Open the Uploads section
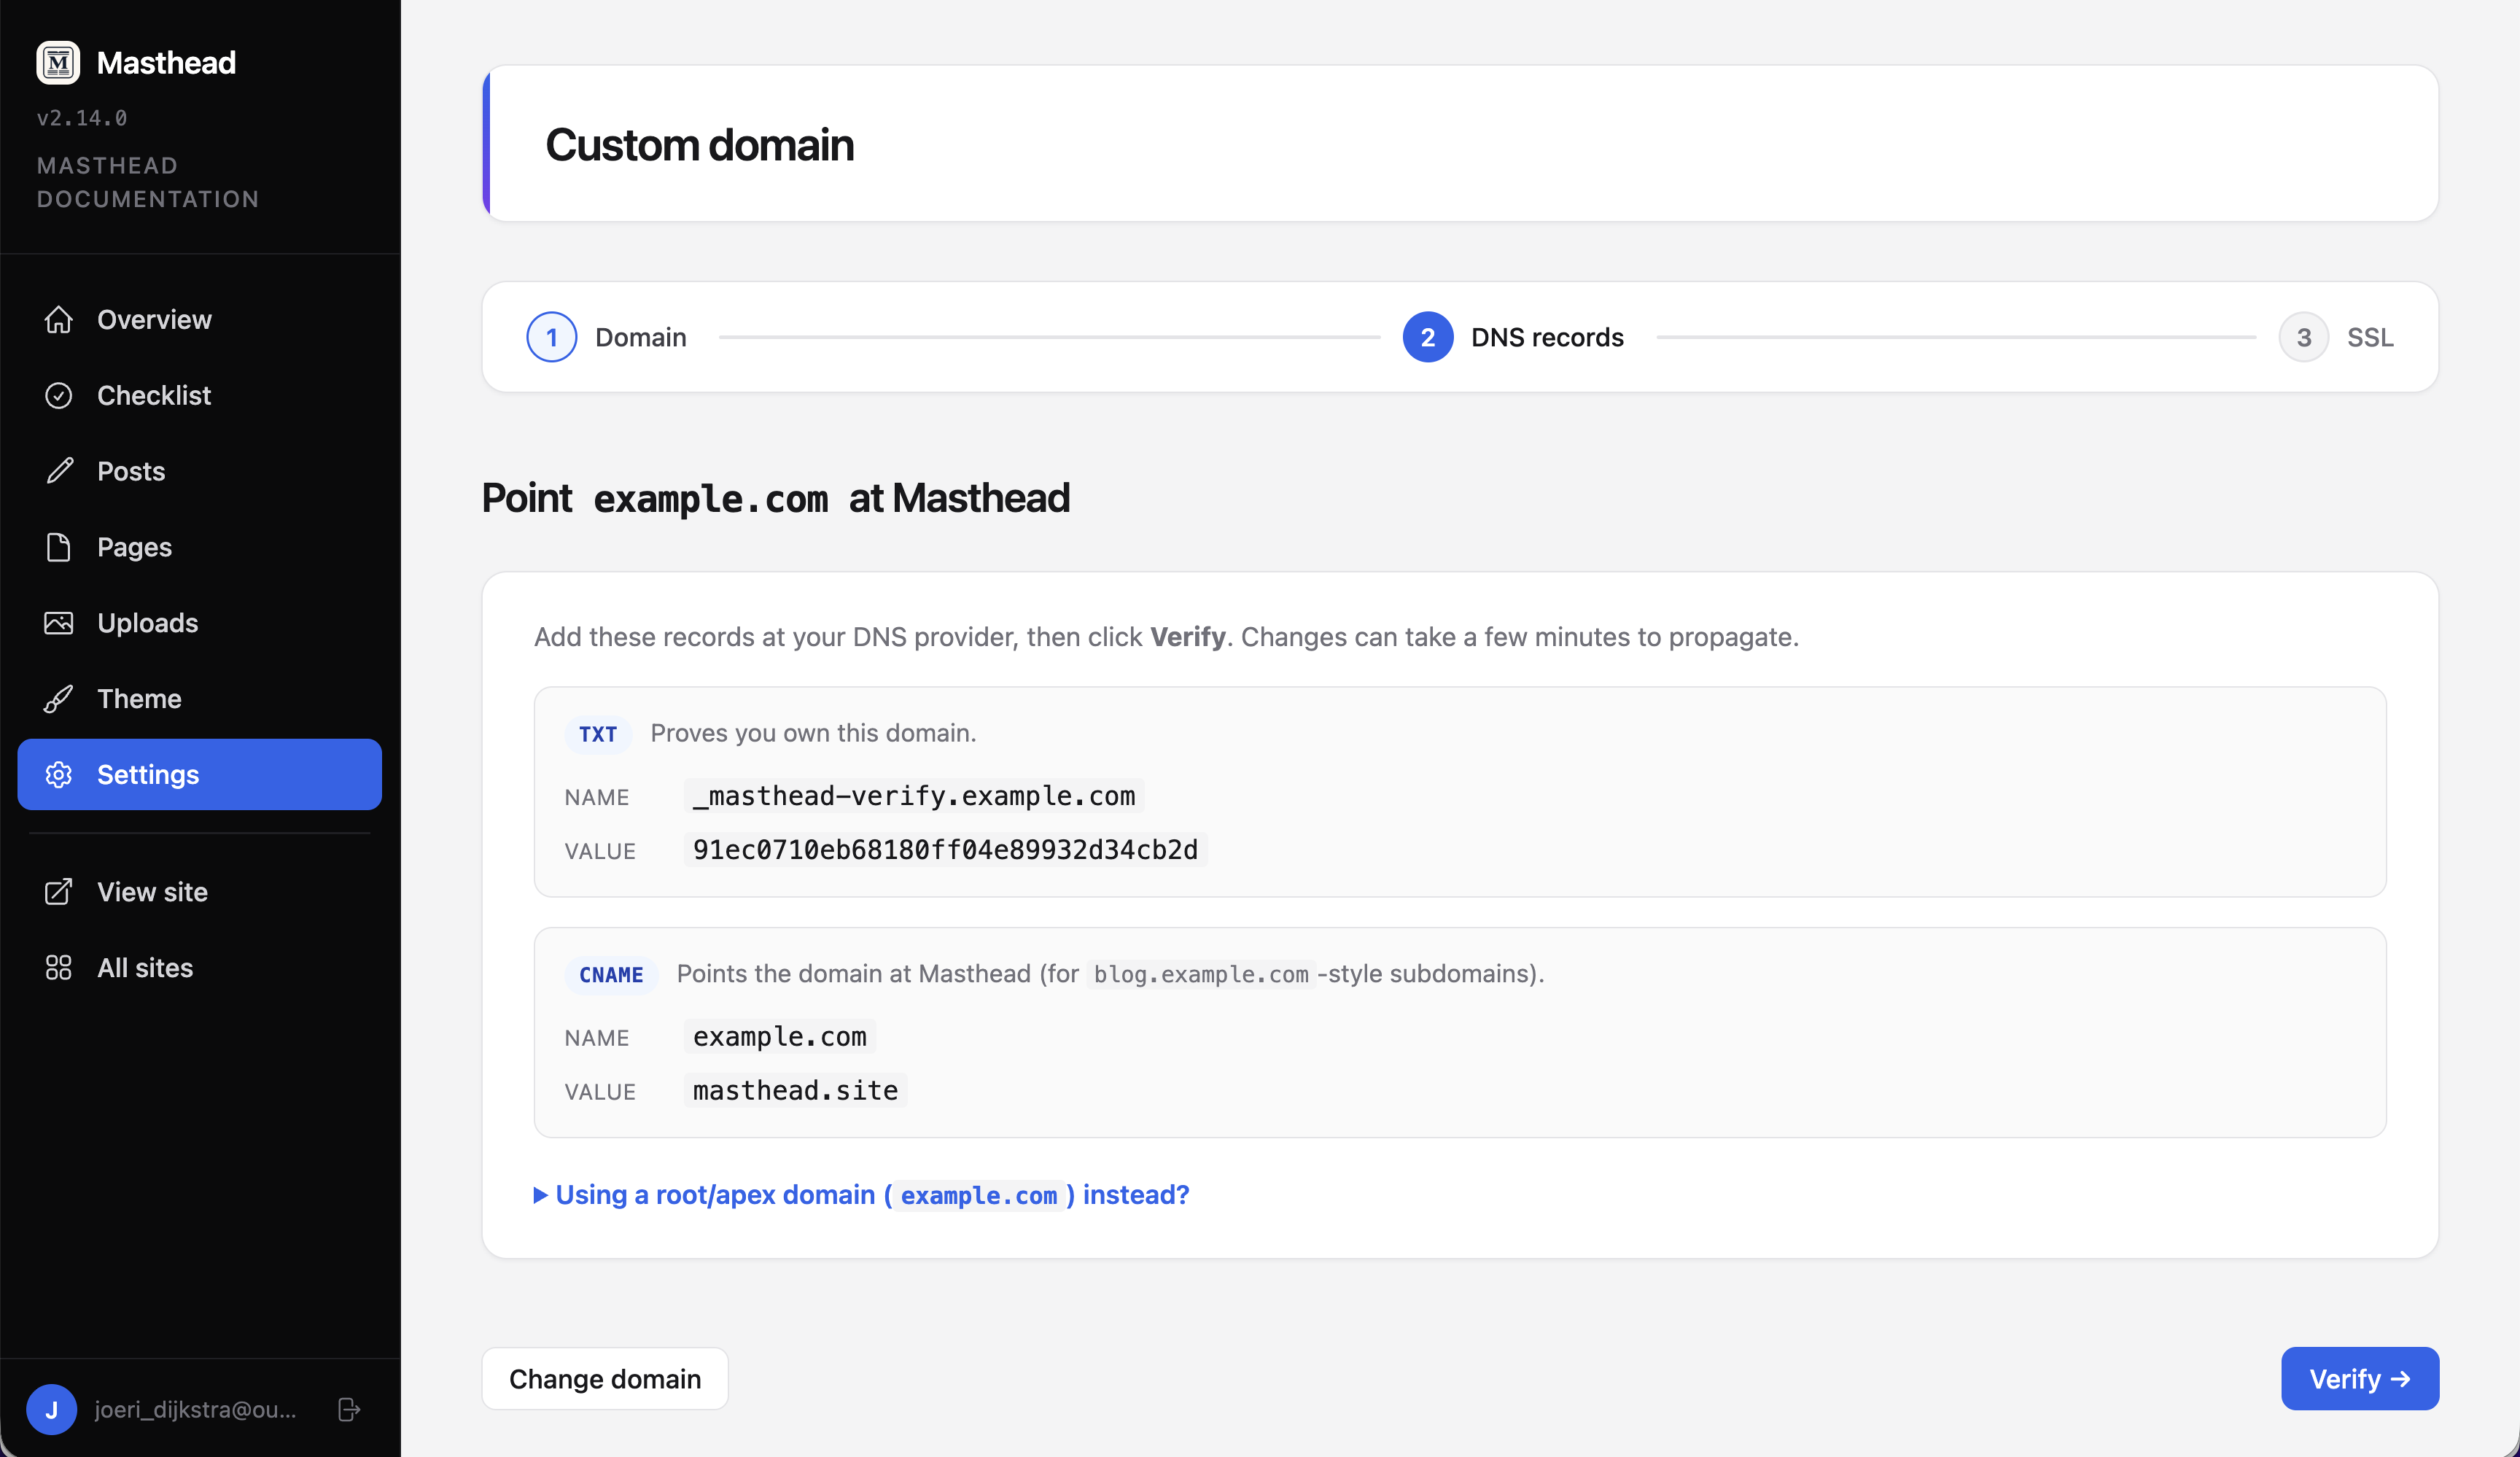The width and height of the screenshot is (2520, 1457). pos(200,623)
